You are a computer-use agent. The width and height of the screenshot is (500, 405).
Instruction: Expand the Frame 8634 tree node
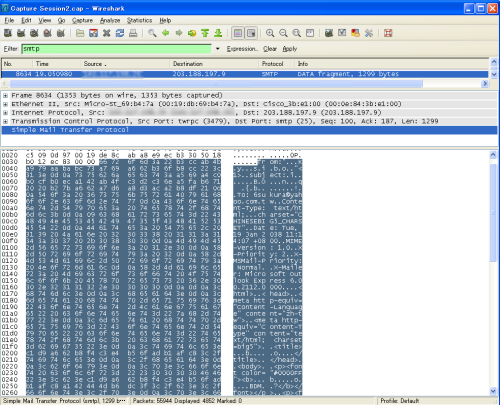(5, 96)
